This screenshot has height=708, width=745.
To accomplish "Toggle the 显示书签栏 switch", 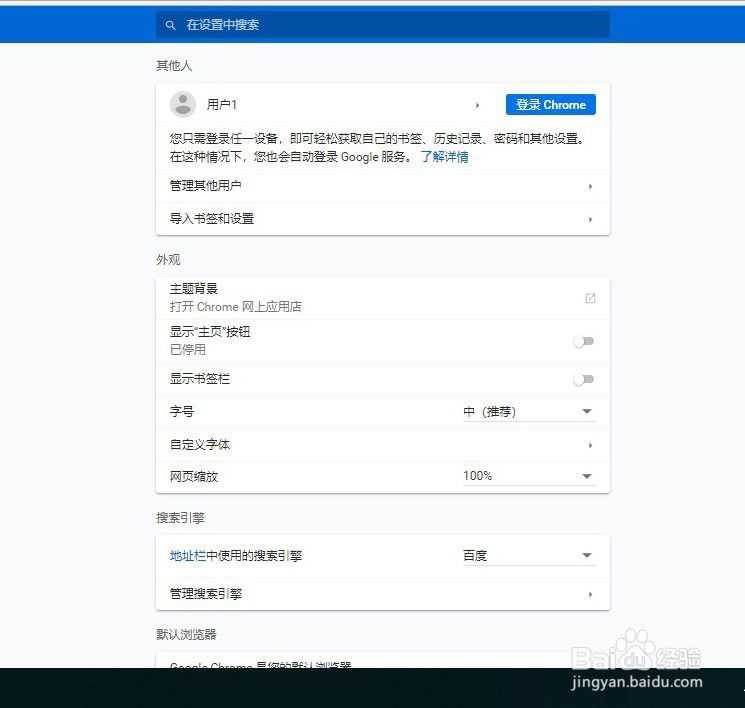I will pyautogui.click(x=584, y=379).
